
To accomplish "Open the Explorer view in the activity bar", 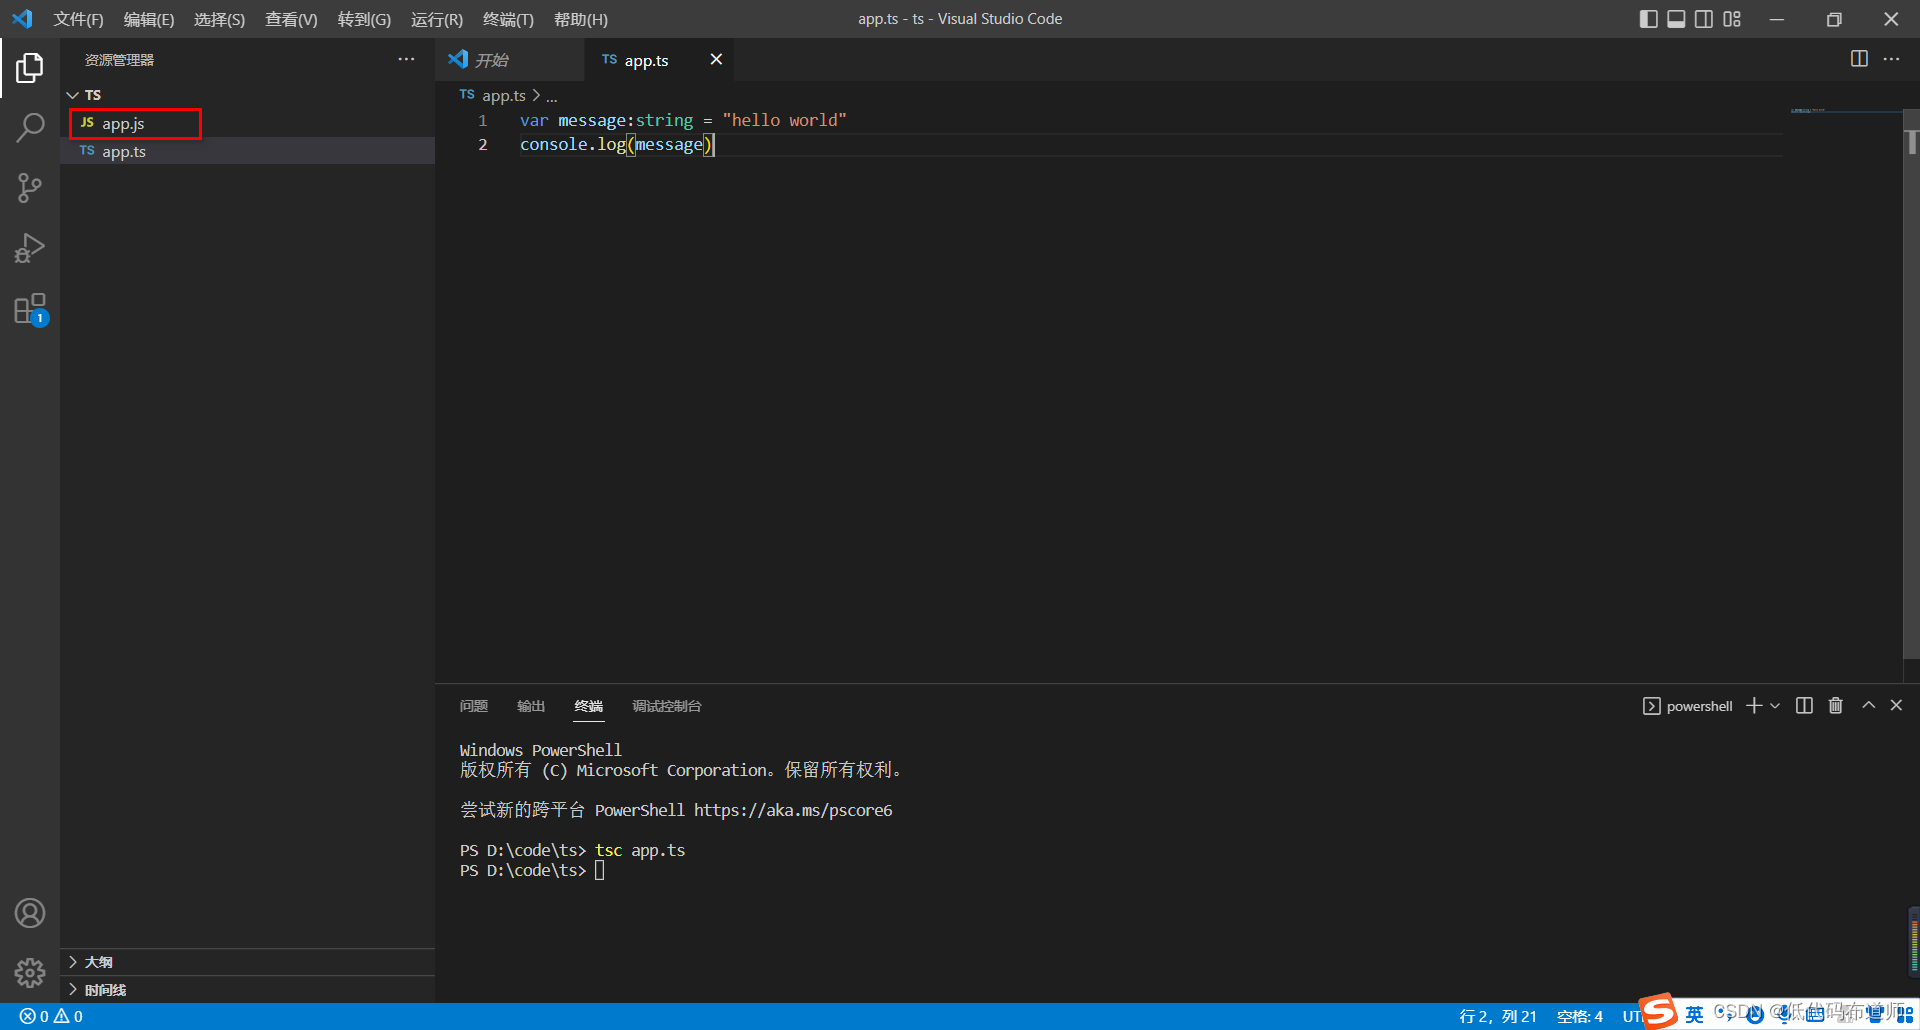I will pyautogui.click(x=30, y=68).
